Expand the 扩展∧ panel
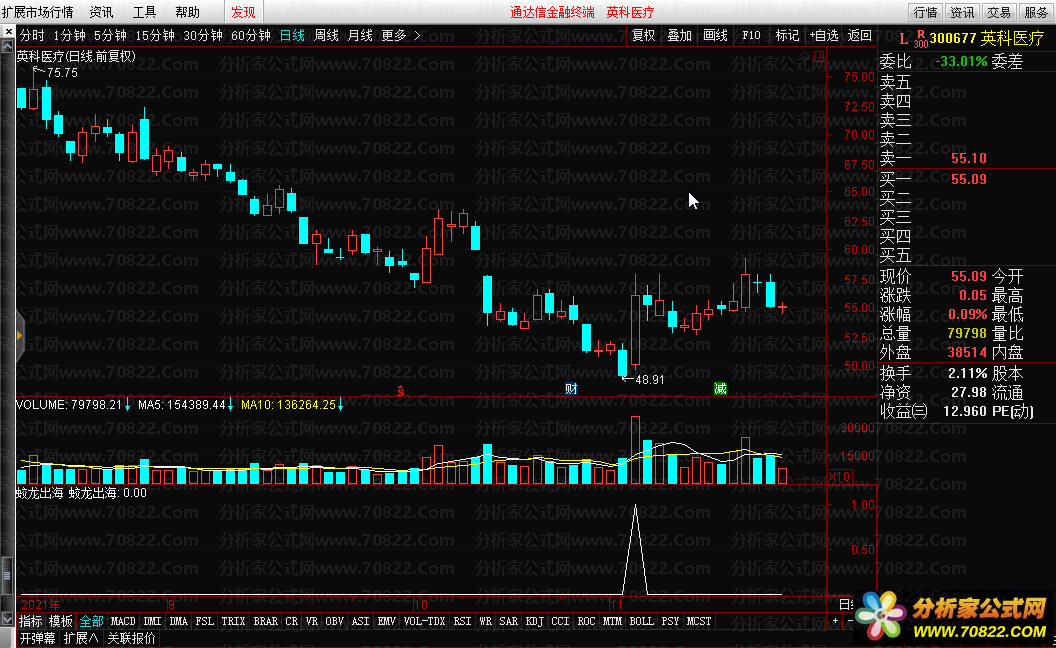Image resolution: width=1056 pixels, height=648 pixels. (81, 638)
